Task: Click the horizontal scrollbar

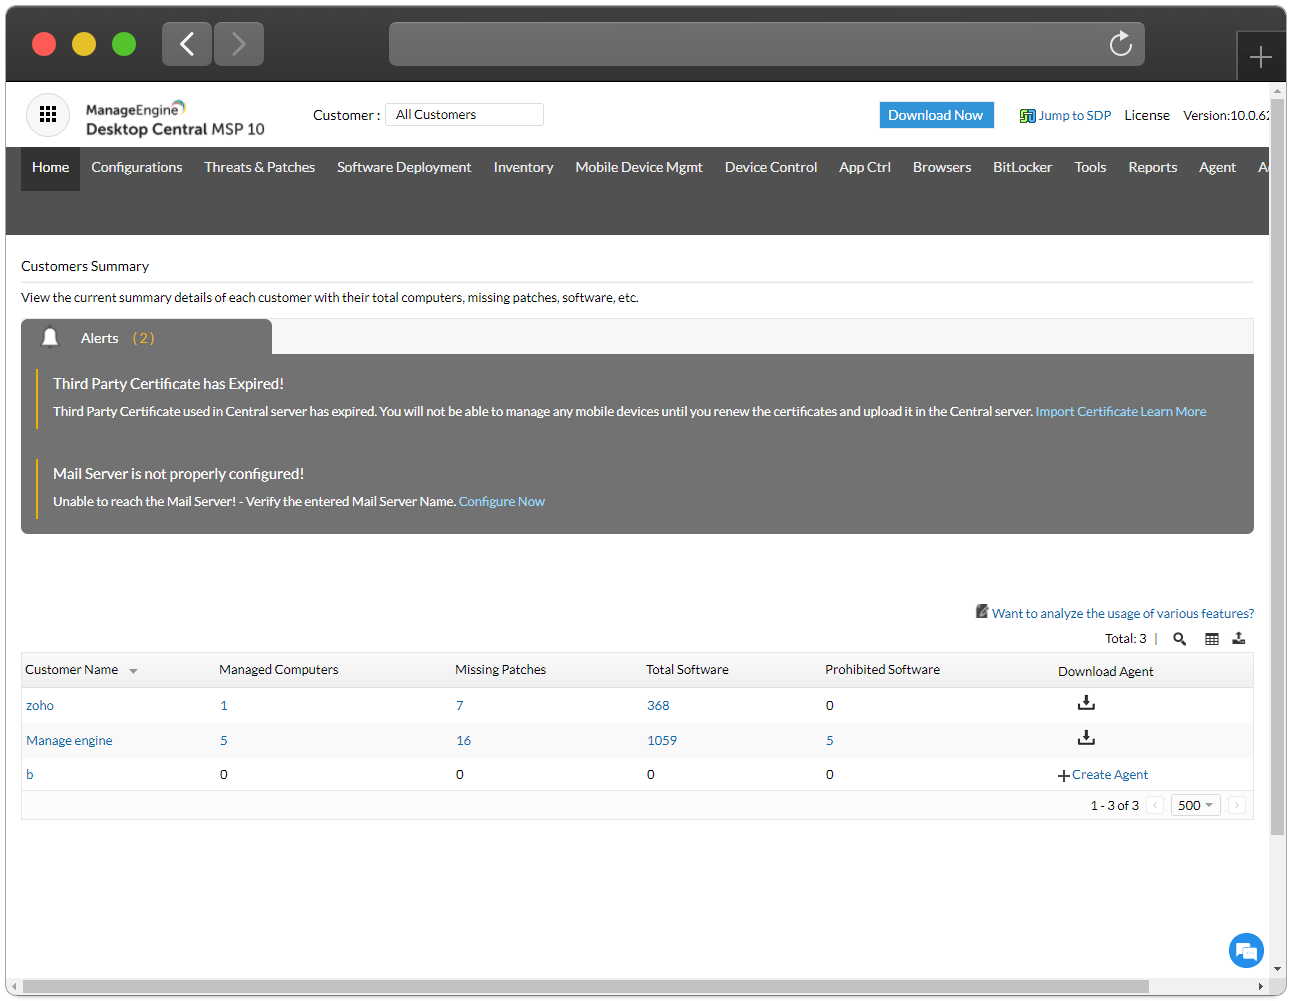Action: tap(585, 987)
